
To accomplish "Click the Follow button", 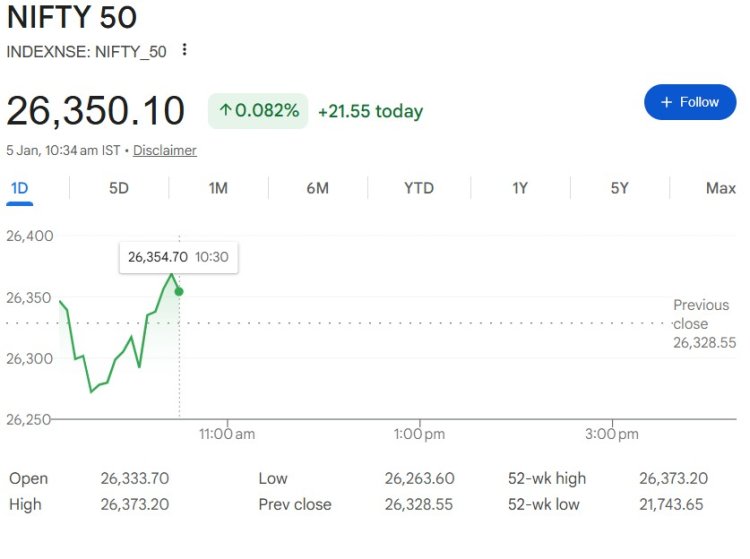I will coord(690,102).
